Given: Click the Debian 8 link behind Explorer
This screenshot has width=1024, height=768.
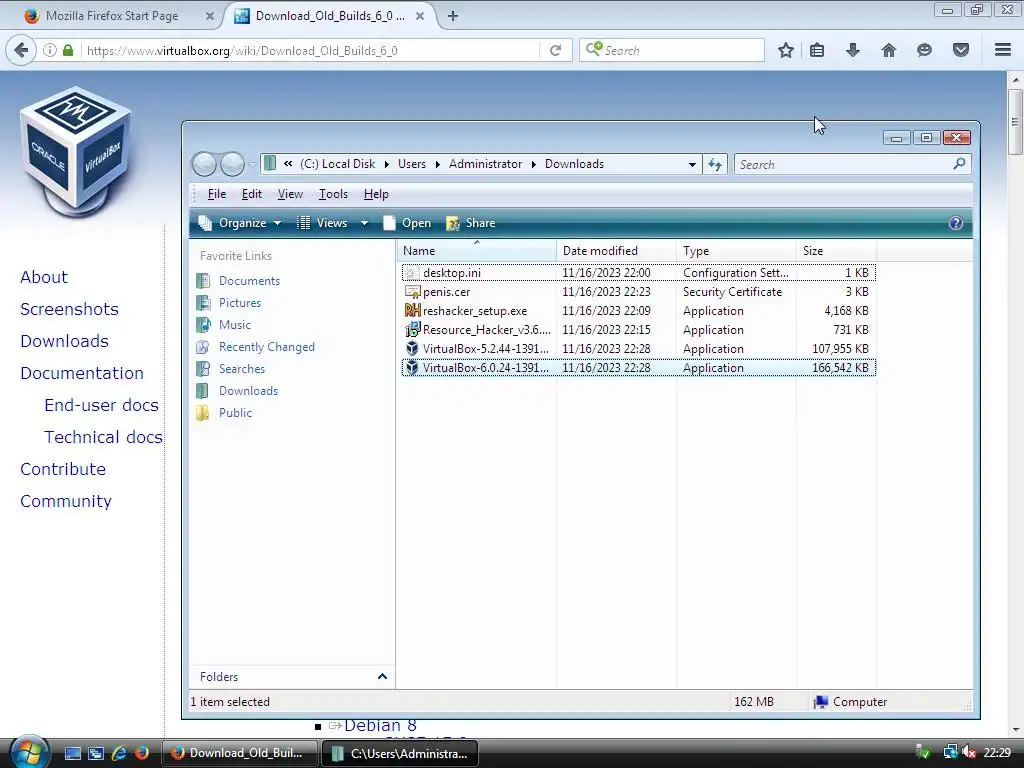Looking at the screenshot, I should click(380, 726).
